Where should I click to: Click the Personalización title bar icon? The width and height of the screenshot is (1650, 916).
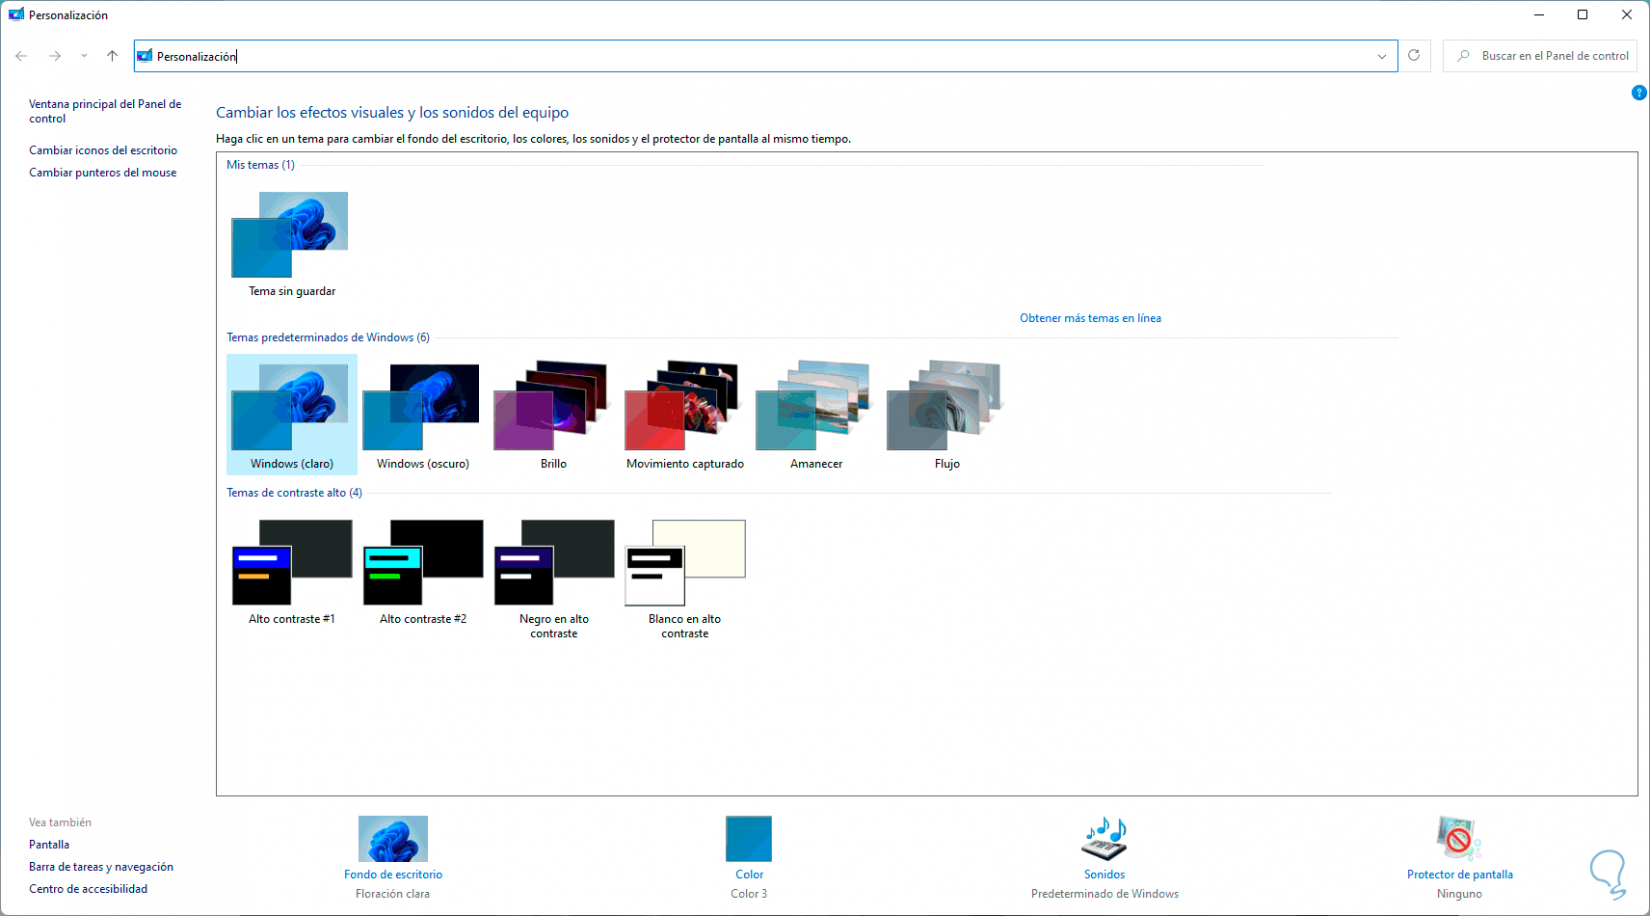[x=16, y=15]
